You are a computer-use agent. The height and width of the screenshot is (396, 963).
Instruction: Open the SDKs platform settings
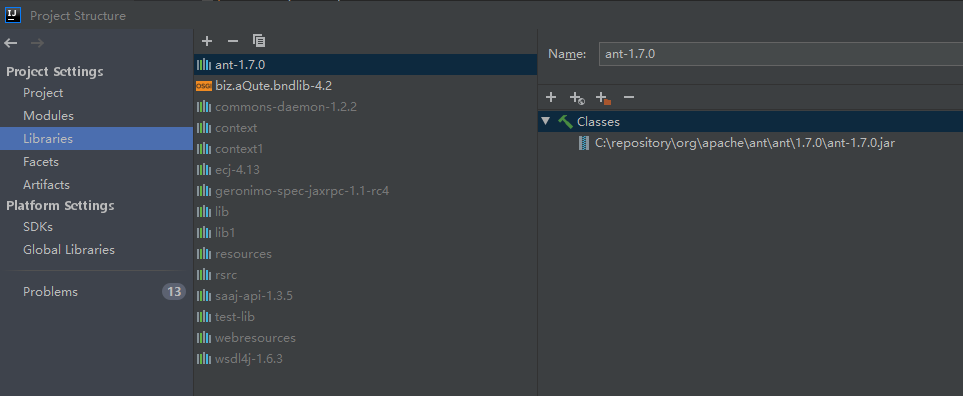(38, 227)
